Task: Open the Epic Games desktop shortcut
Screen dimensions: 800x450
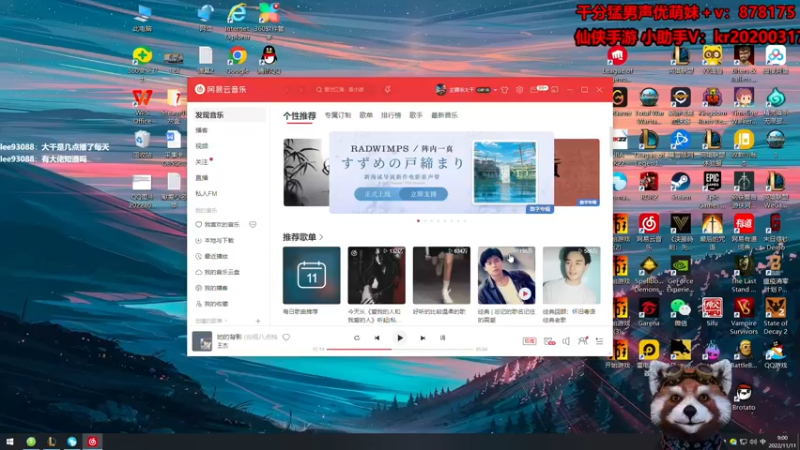Action: tap(712, 189)
